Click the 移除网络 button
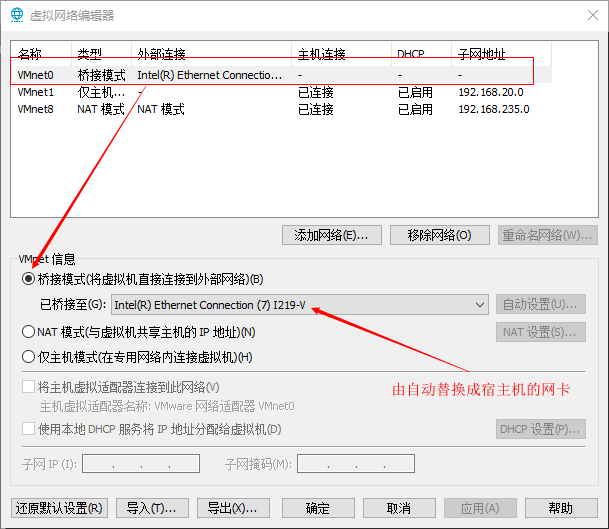Image resolution: width=609 pixels, height=529 pixels. pyautogui.click(x=439, y=235)
